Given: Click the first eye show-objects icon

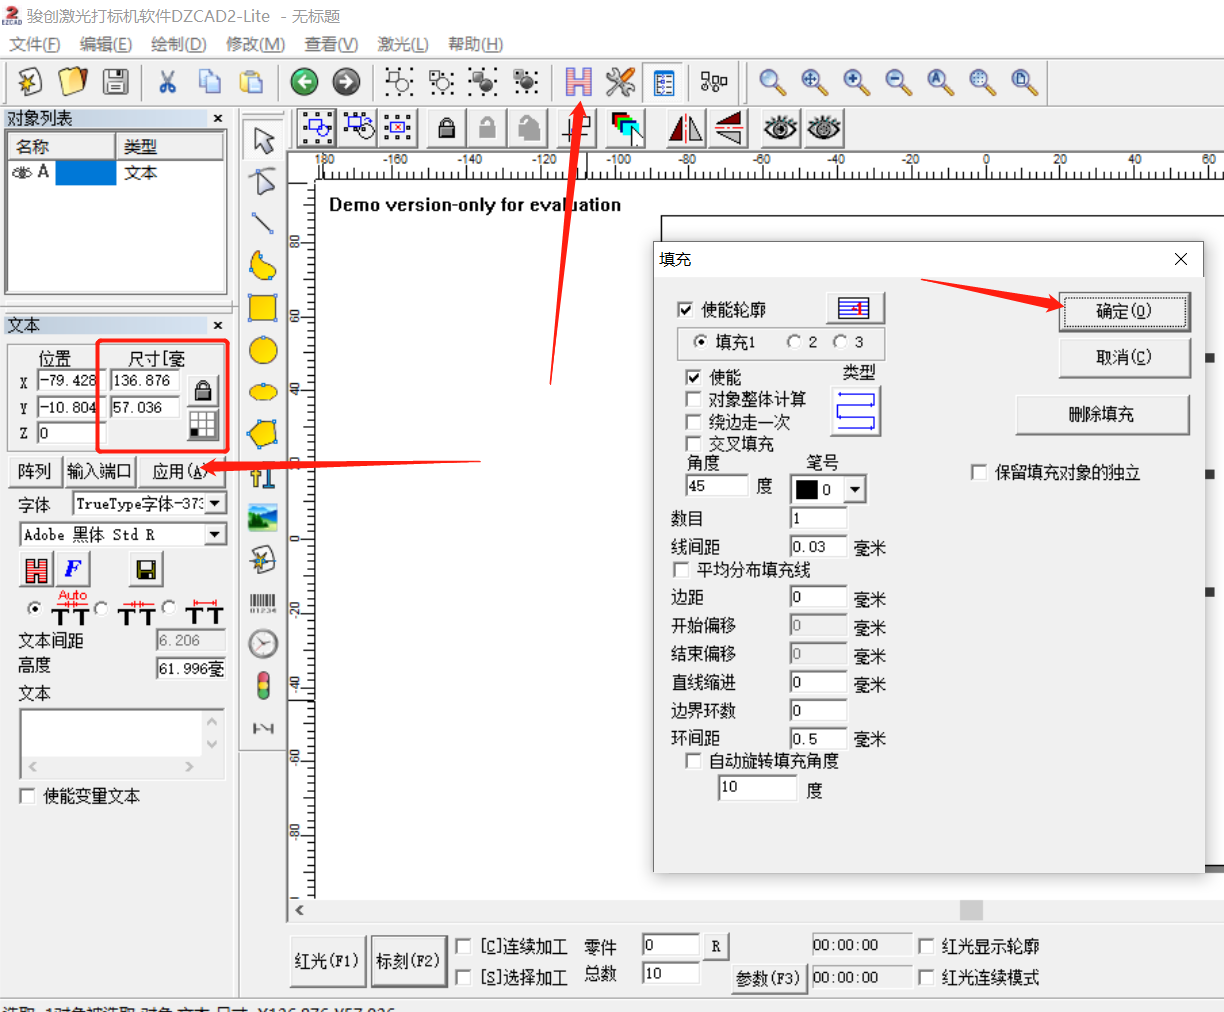Looking at the screenshot, I should click(x=781, y=128).
